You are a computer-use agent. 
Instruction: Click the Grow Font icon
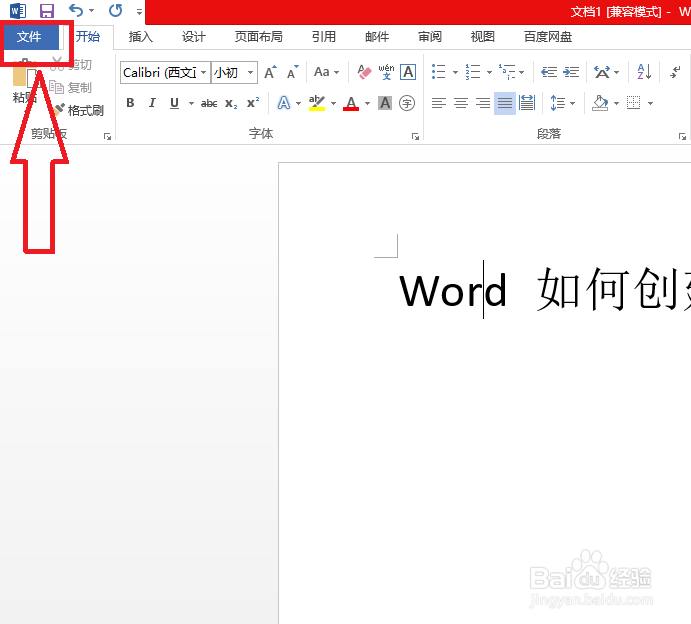[x=270, y=72]
